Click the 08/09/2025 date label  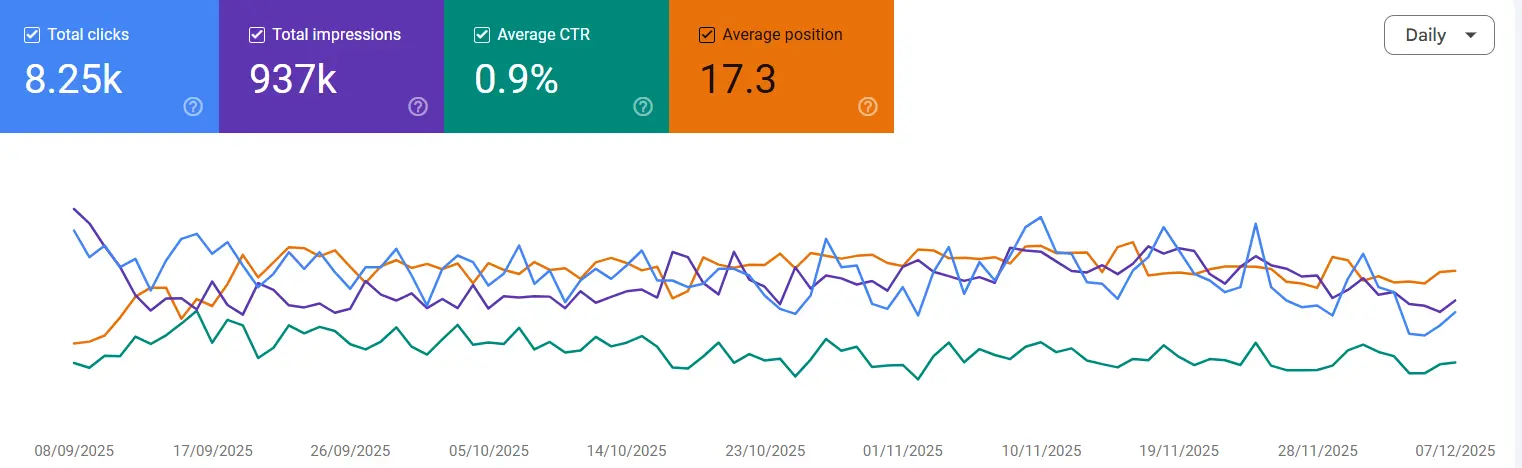tap(75, 451)
